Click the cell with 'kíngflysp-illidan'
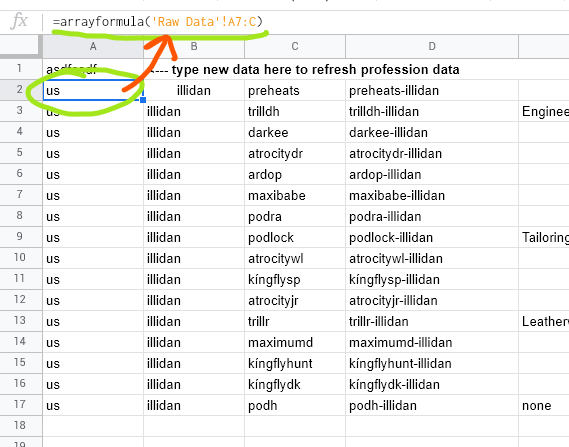569x447 pixels. point(432,280)
